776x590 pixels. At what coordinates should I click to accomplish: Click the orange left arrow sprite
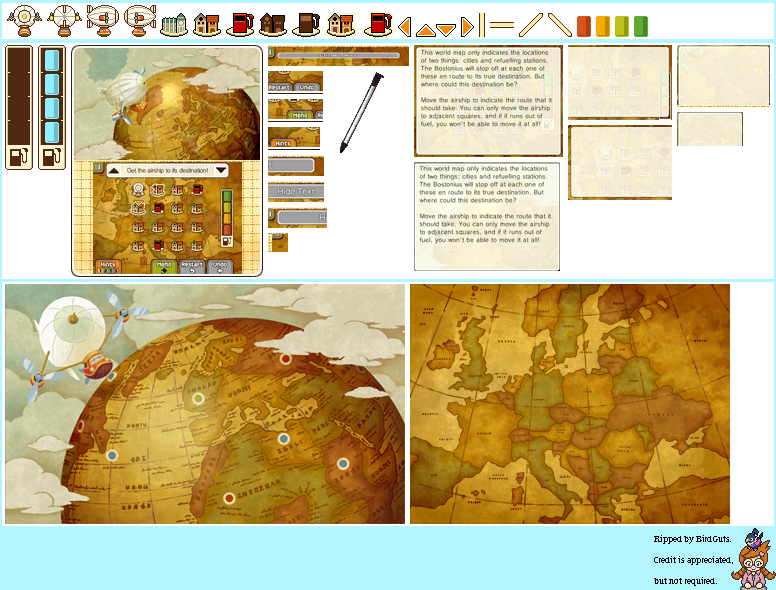[405, 27]
